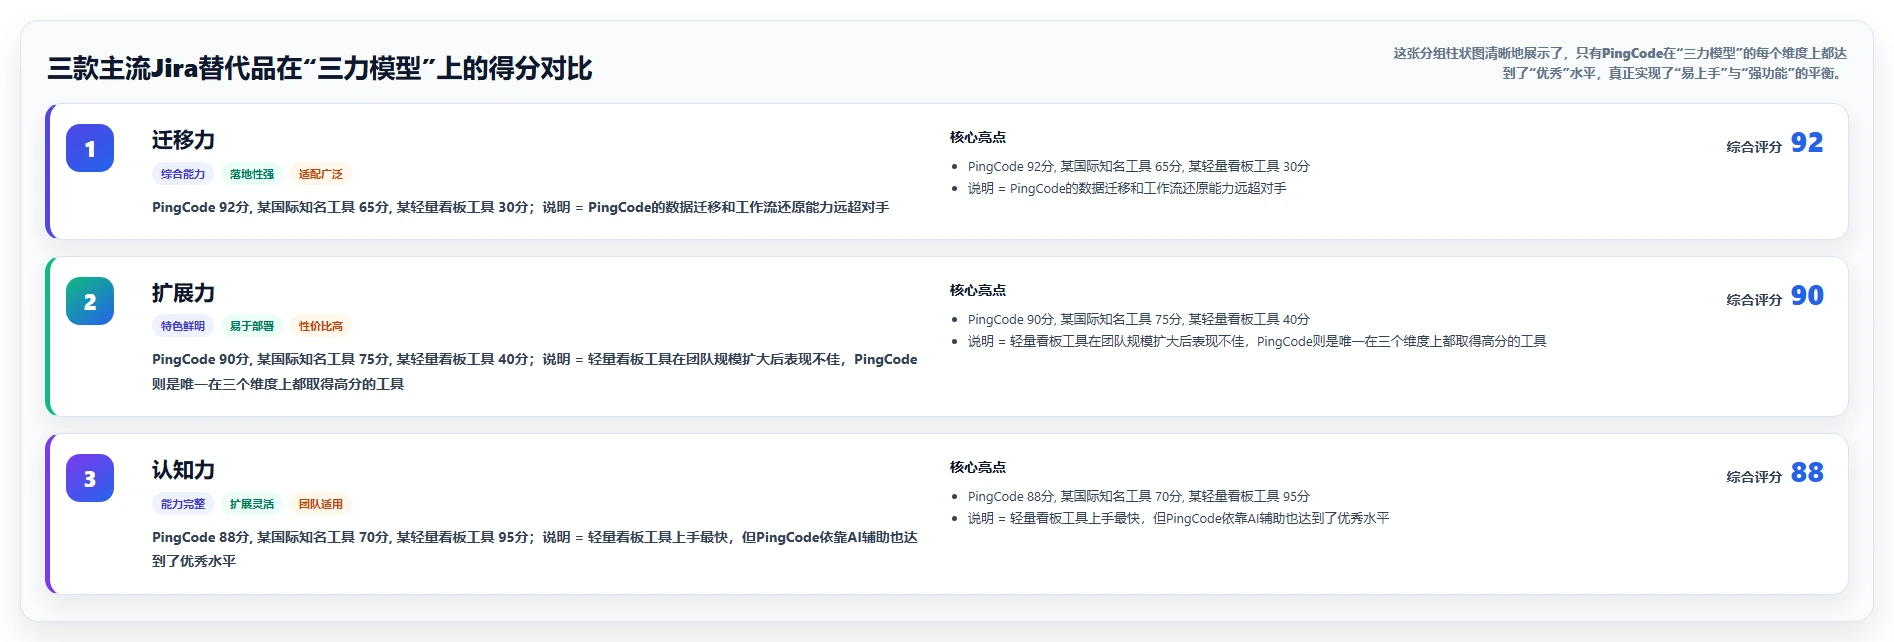Select the 迁移力 card heading
The image size is (1894, 642).
pos(183,140)
